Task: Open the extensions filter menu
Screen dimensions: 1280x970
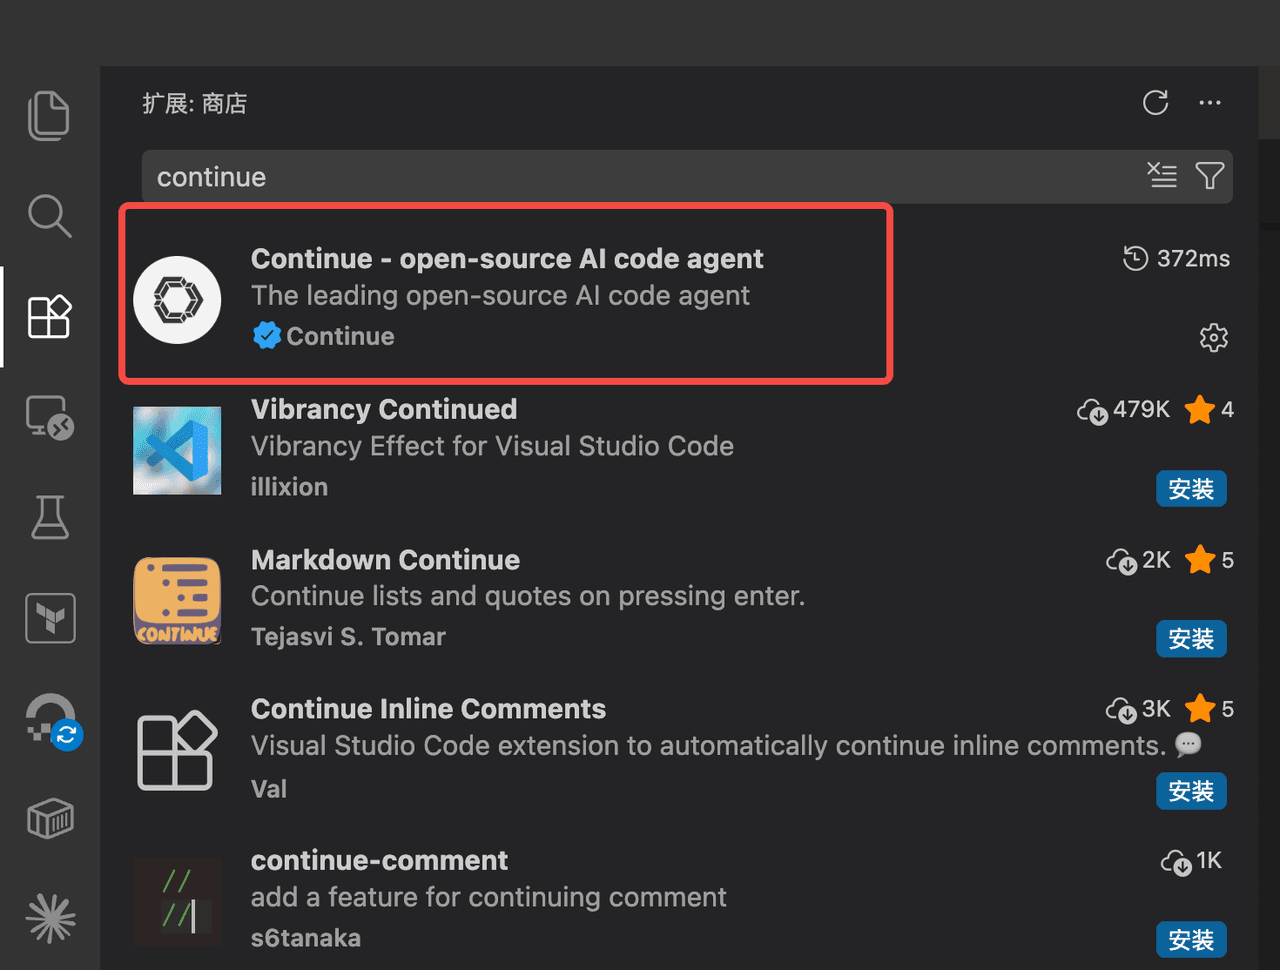Action: [x=1210, y=176]
